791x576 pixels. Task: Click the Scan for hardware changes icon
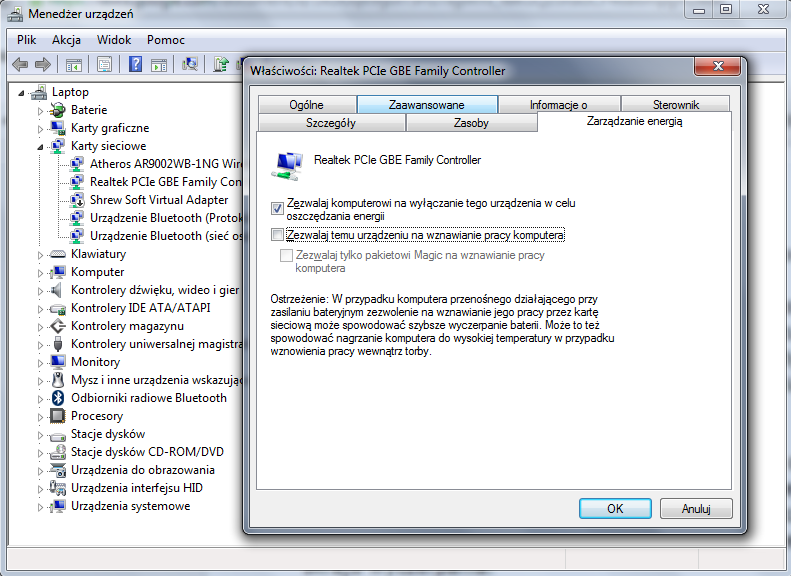[190, 65]
